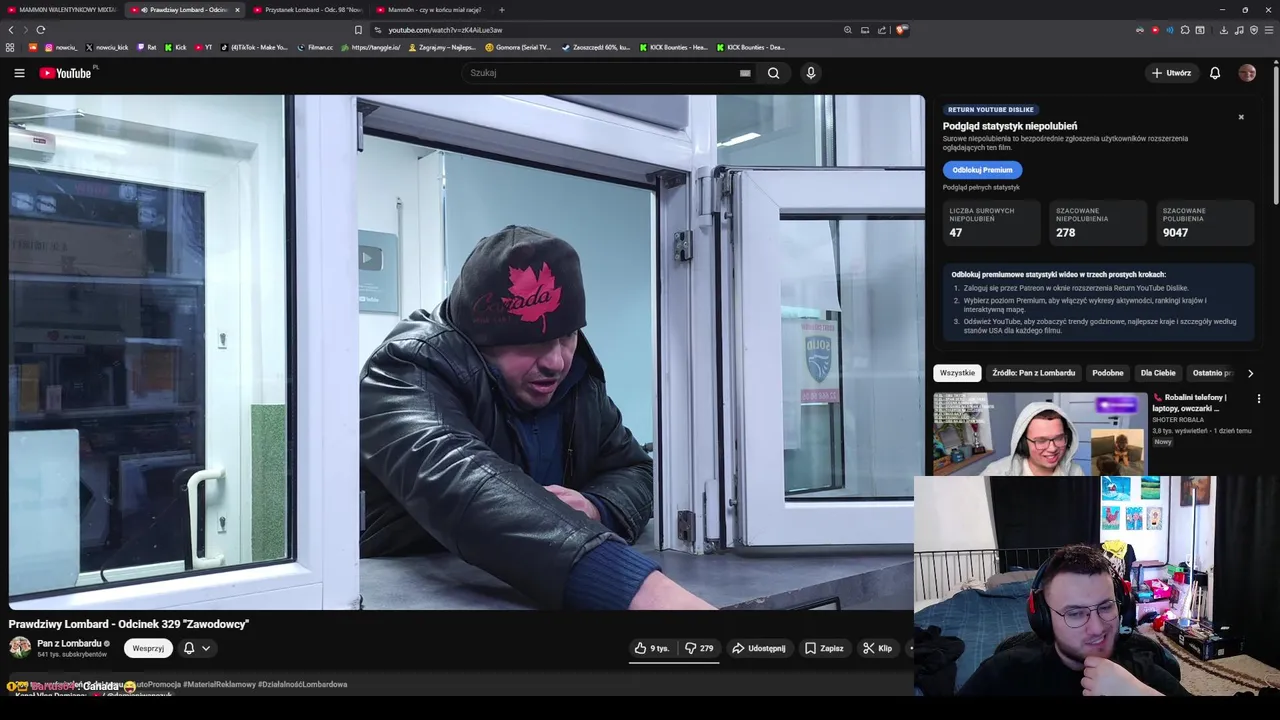Click the search magnifier button

[773, 73]
